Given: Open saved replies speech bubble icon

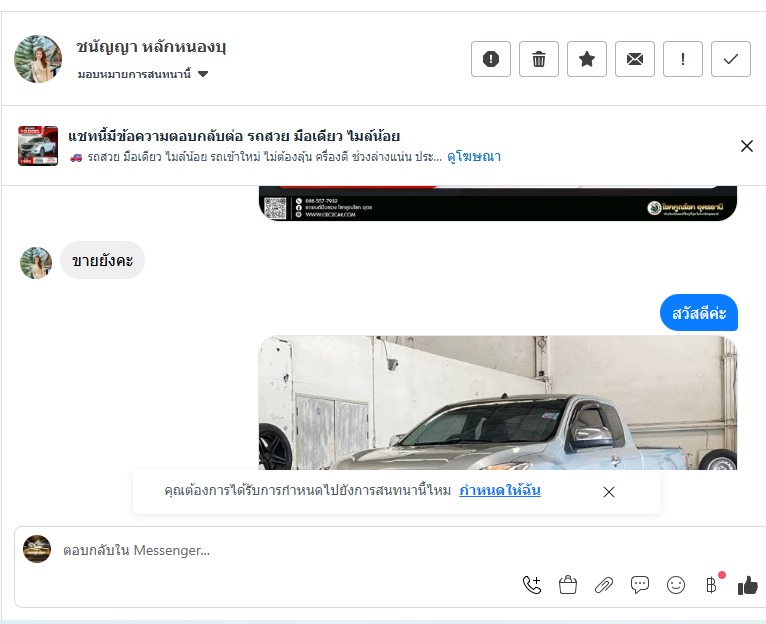Looking at the screenshot, I should pos(639,584).
